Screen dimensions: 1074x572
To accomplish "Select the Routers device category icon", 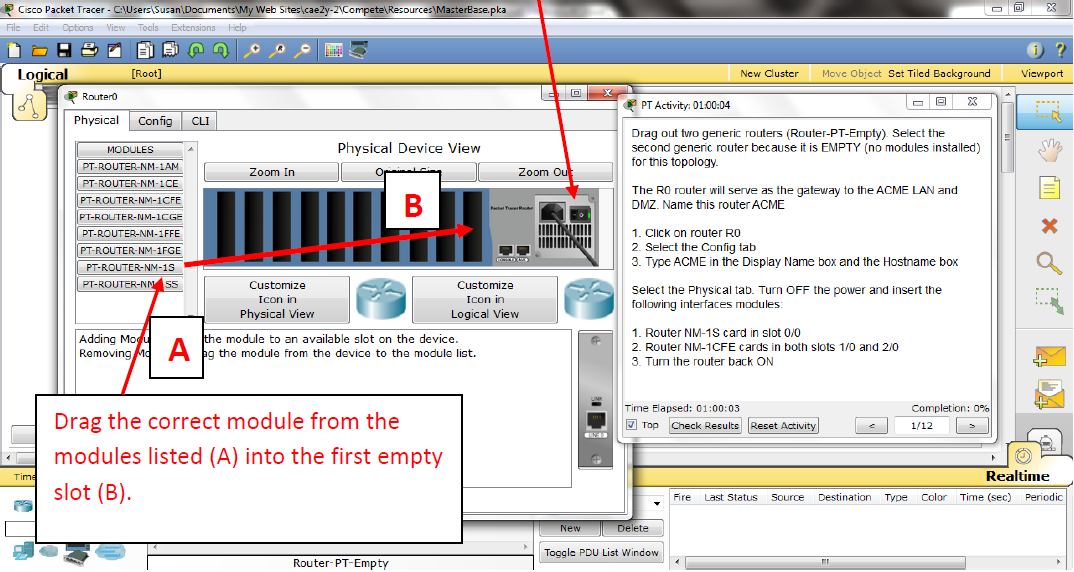I will 23,506.
